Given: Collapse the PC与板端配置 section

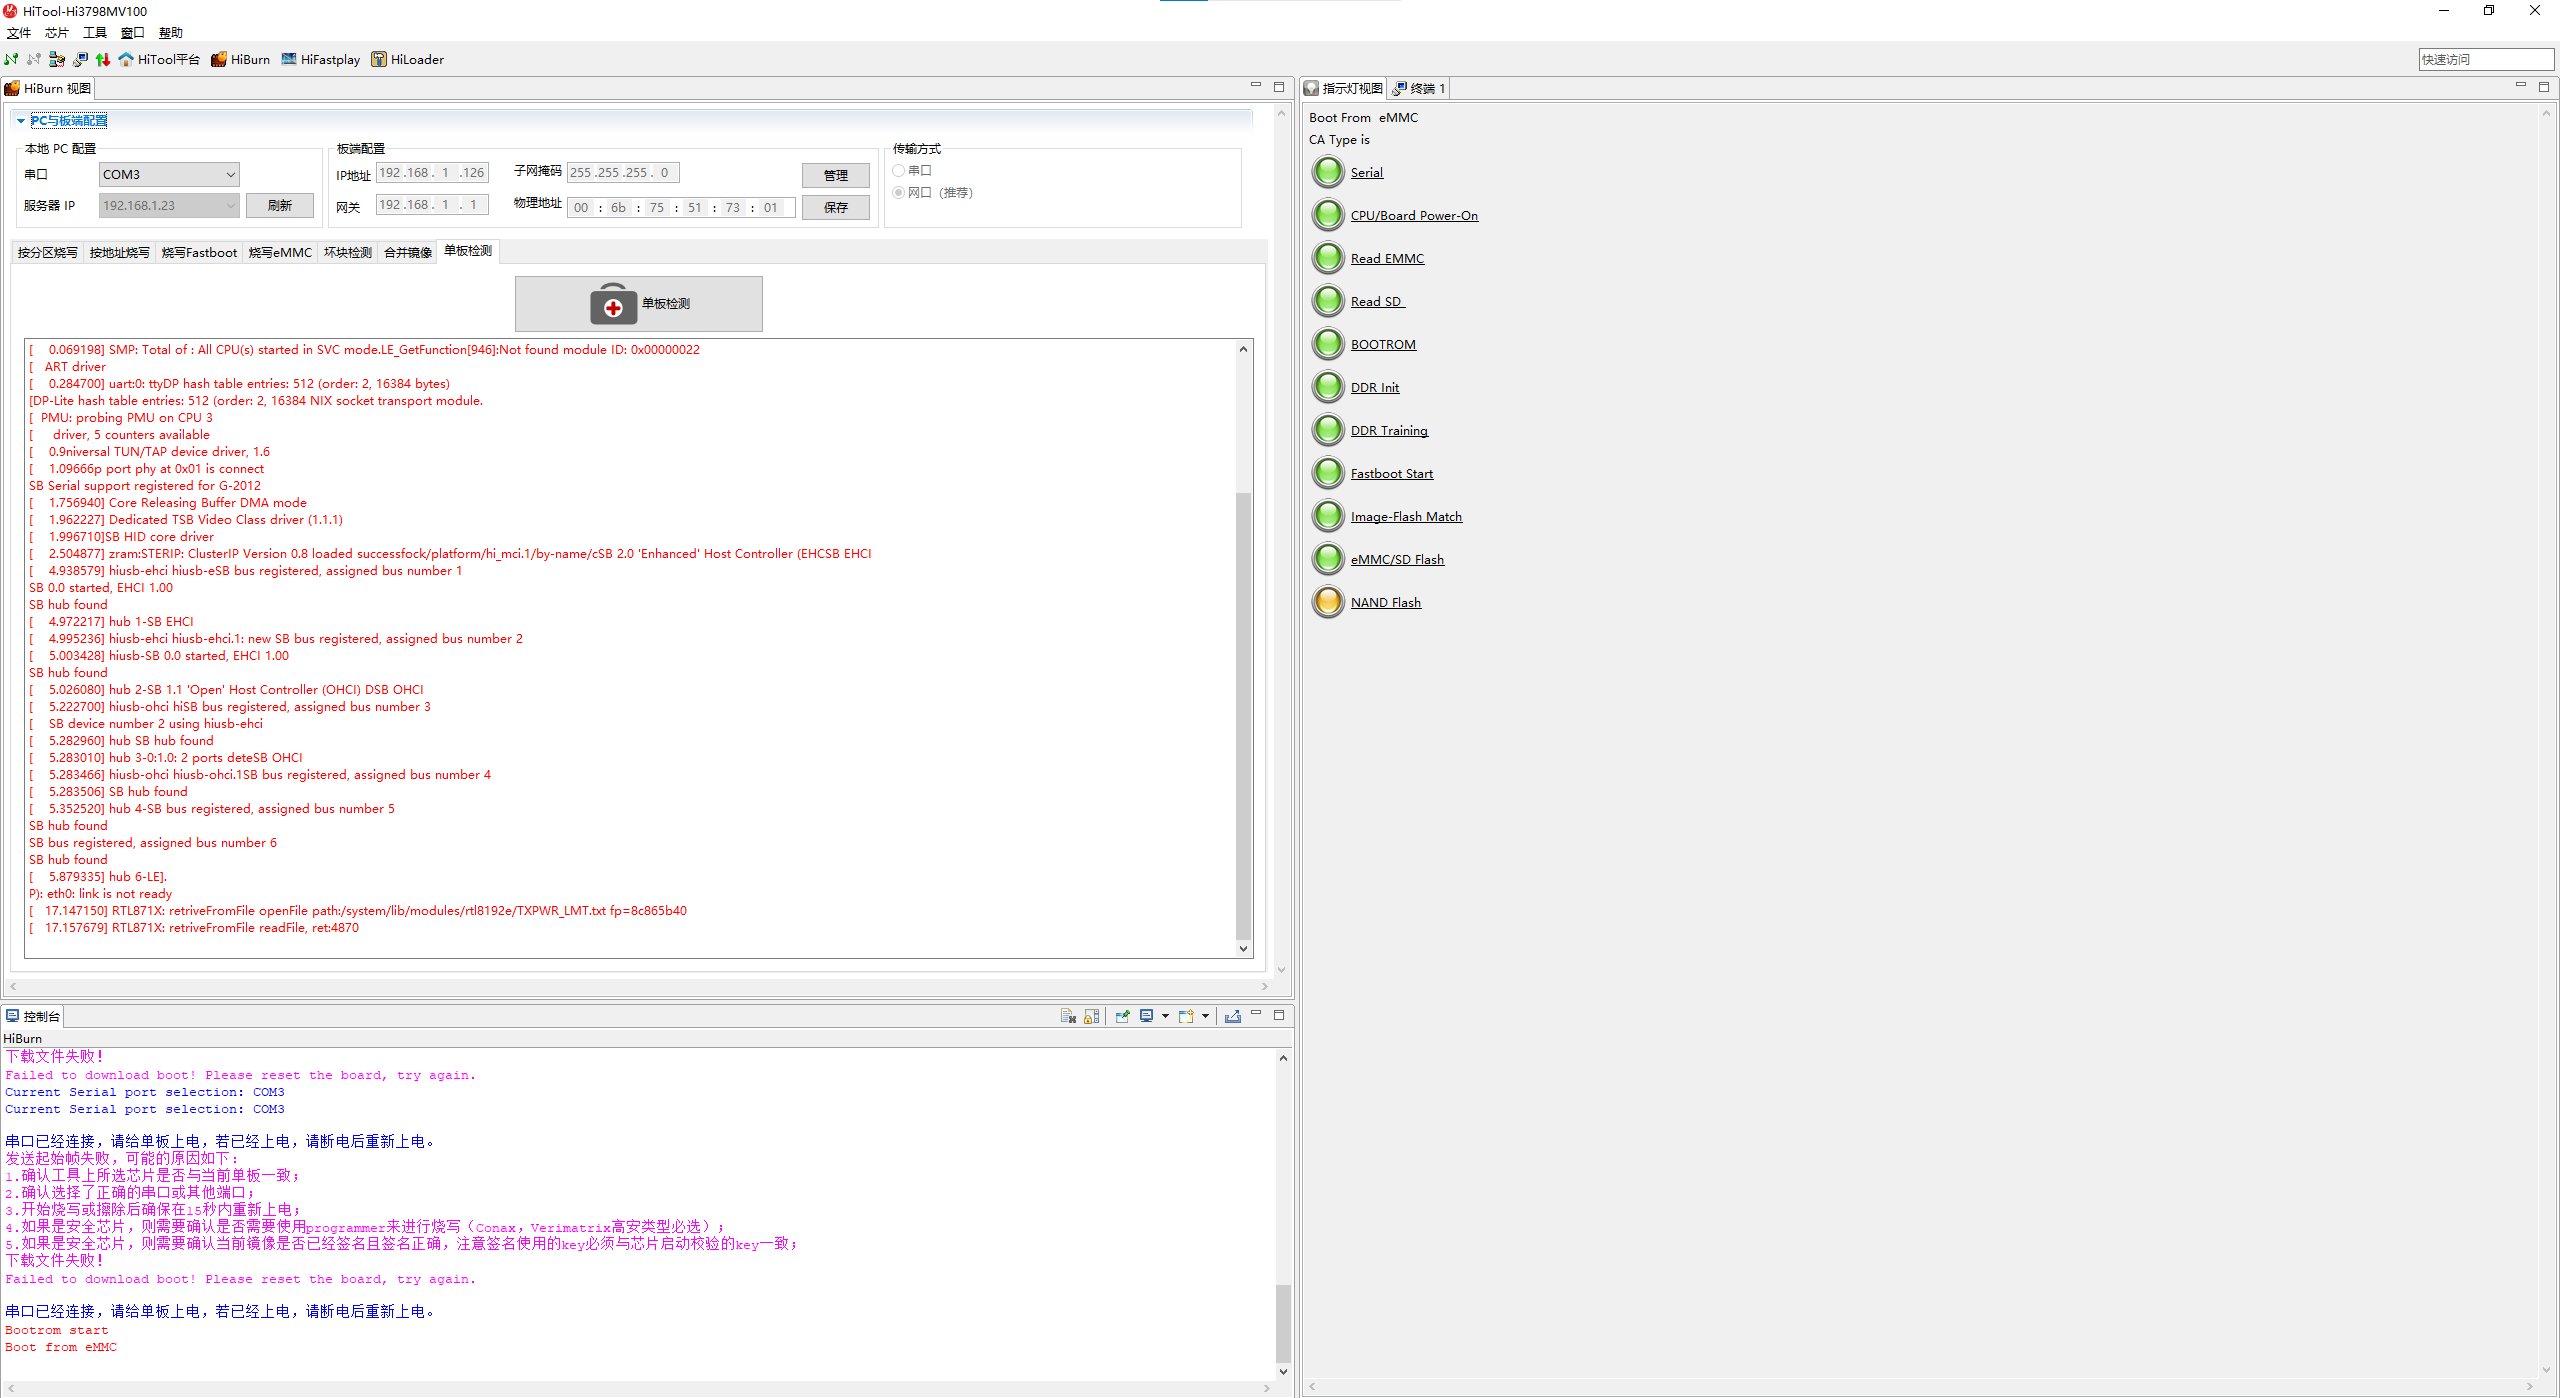Looking at the screenshot, I should point(21,121).
